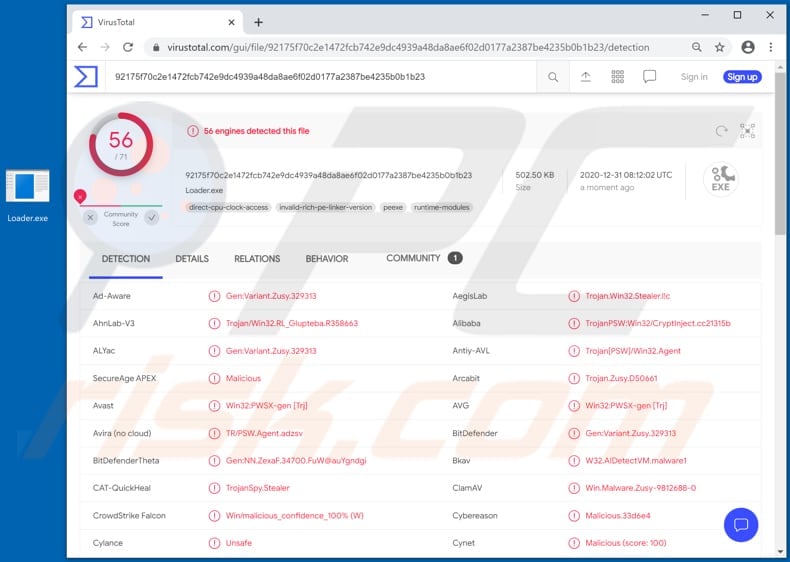Bookmark this page with star icon
Screen dimensions: 790x562
point(719,47)
